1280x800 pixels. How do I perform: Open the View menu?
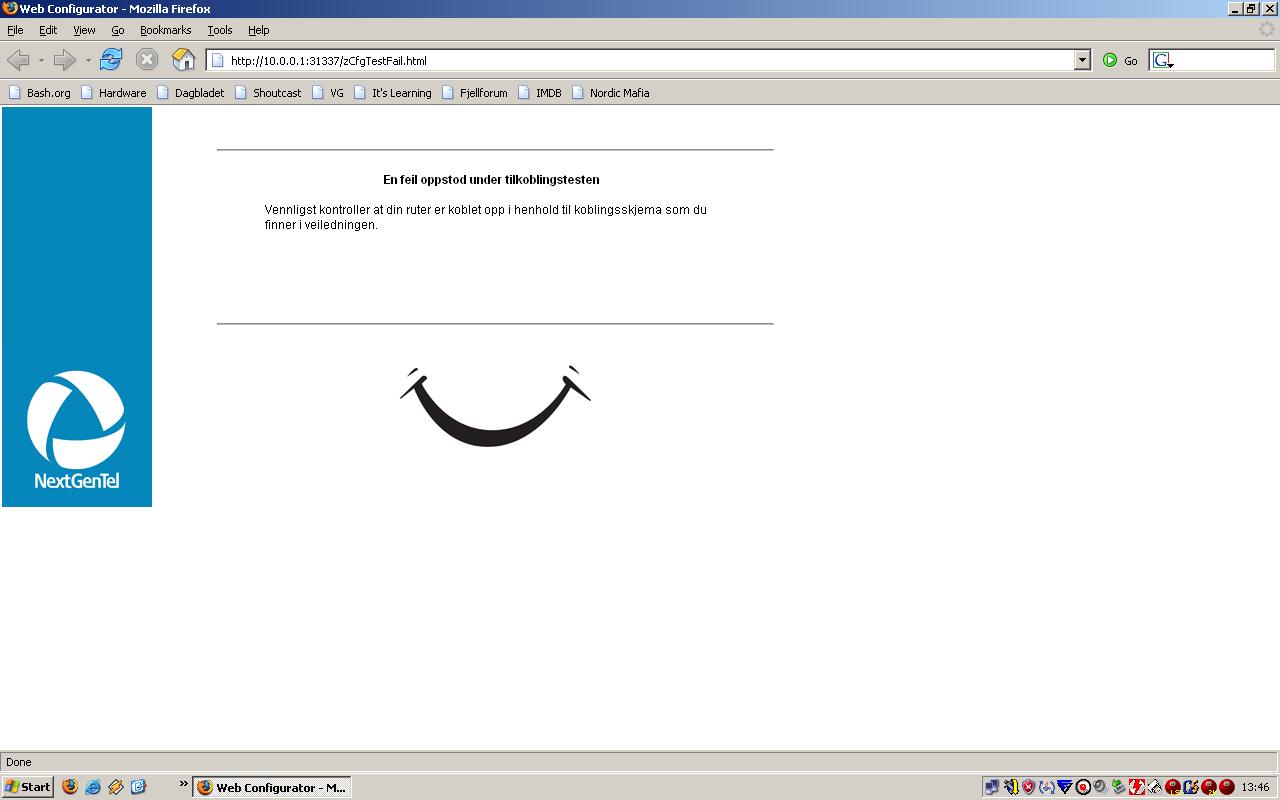84,30
